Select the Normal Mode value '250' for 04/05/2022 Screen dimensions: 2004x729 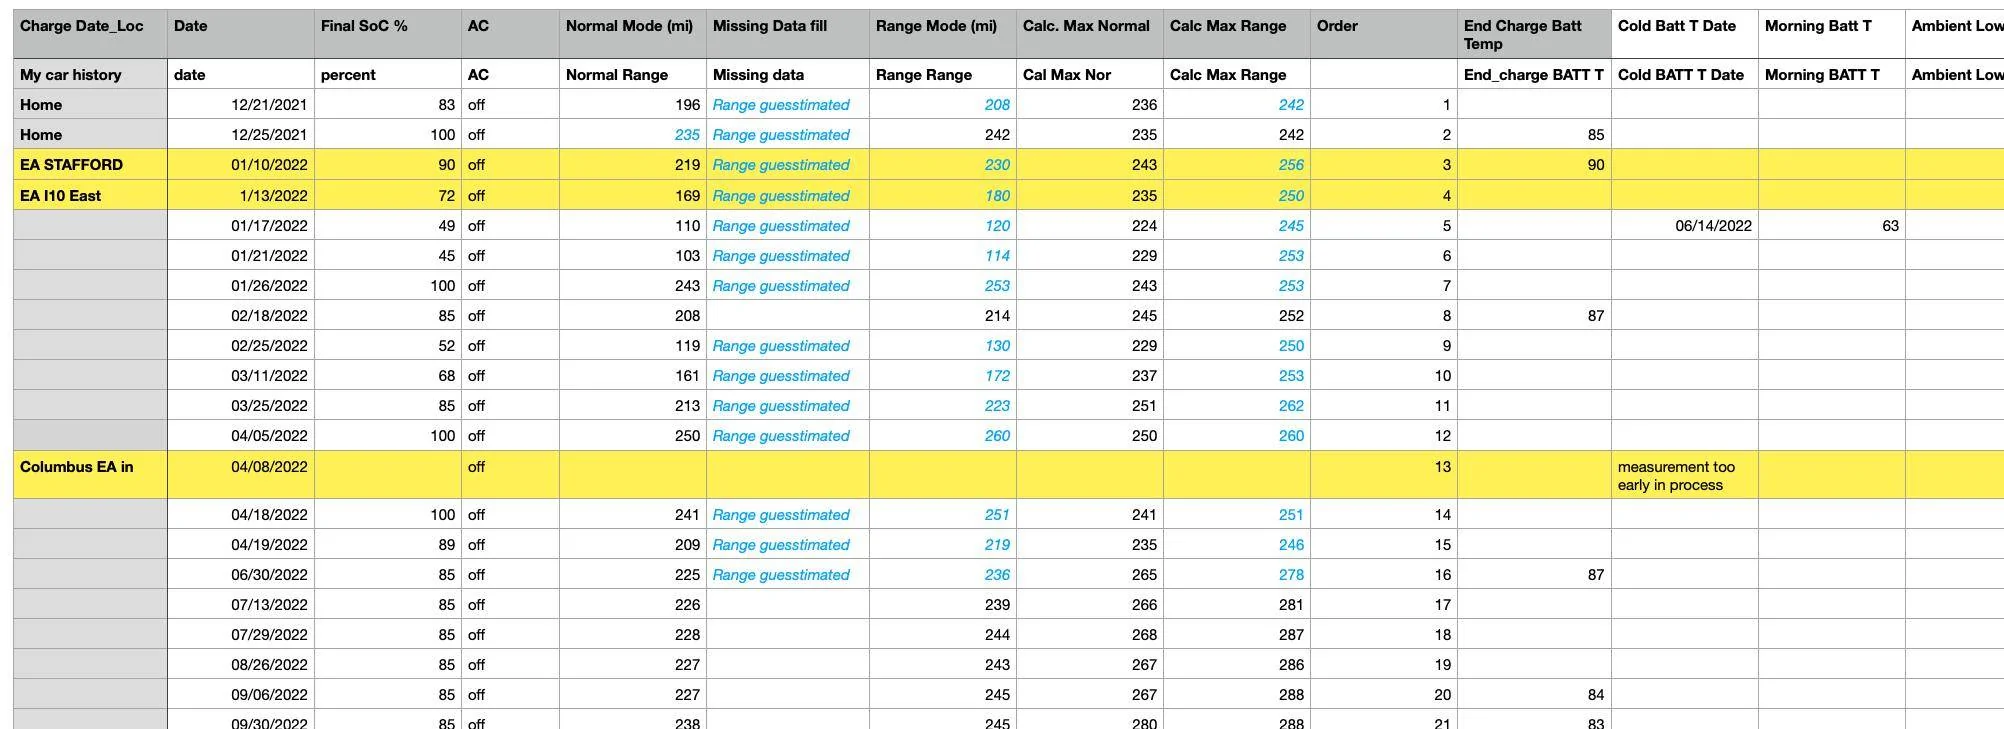click(632, 435)
